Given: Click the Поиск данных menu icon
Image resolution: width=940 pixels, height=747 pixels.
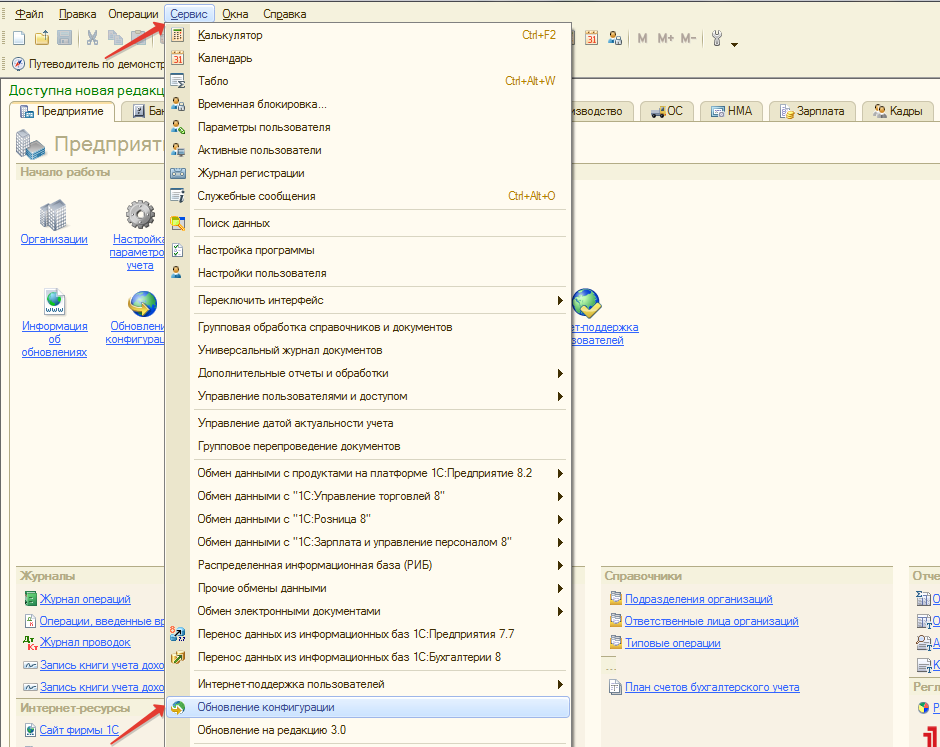Looking at the screenshot, I should click(178, 223).
